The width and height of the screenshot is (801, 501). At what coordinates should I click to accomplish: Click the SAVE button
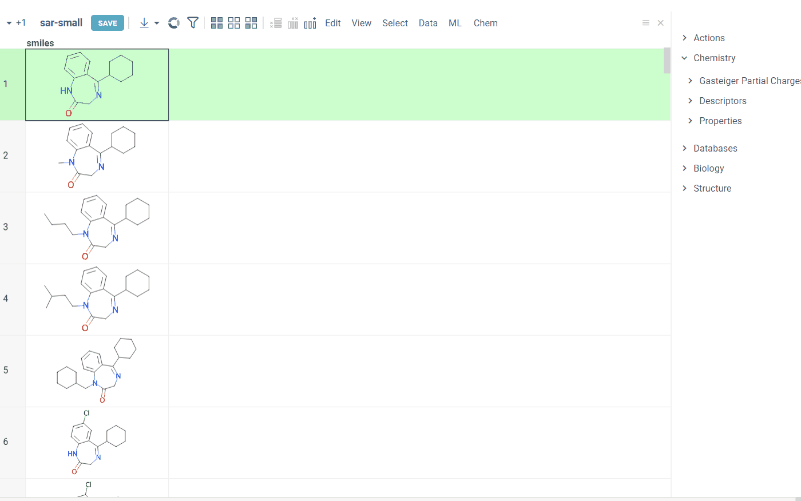coord(107,23)
